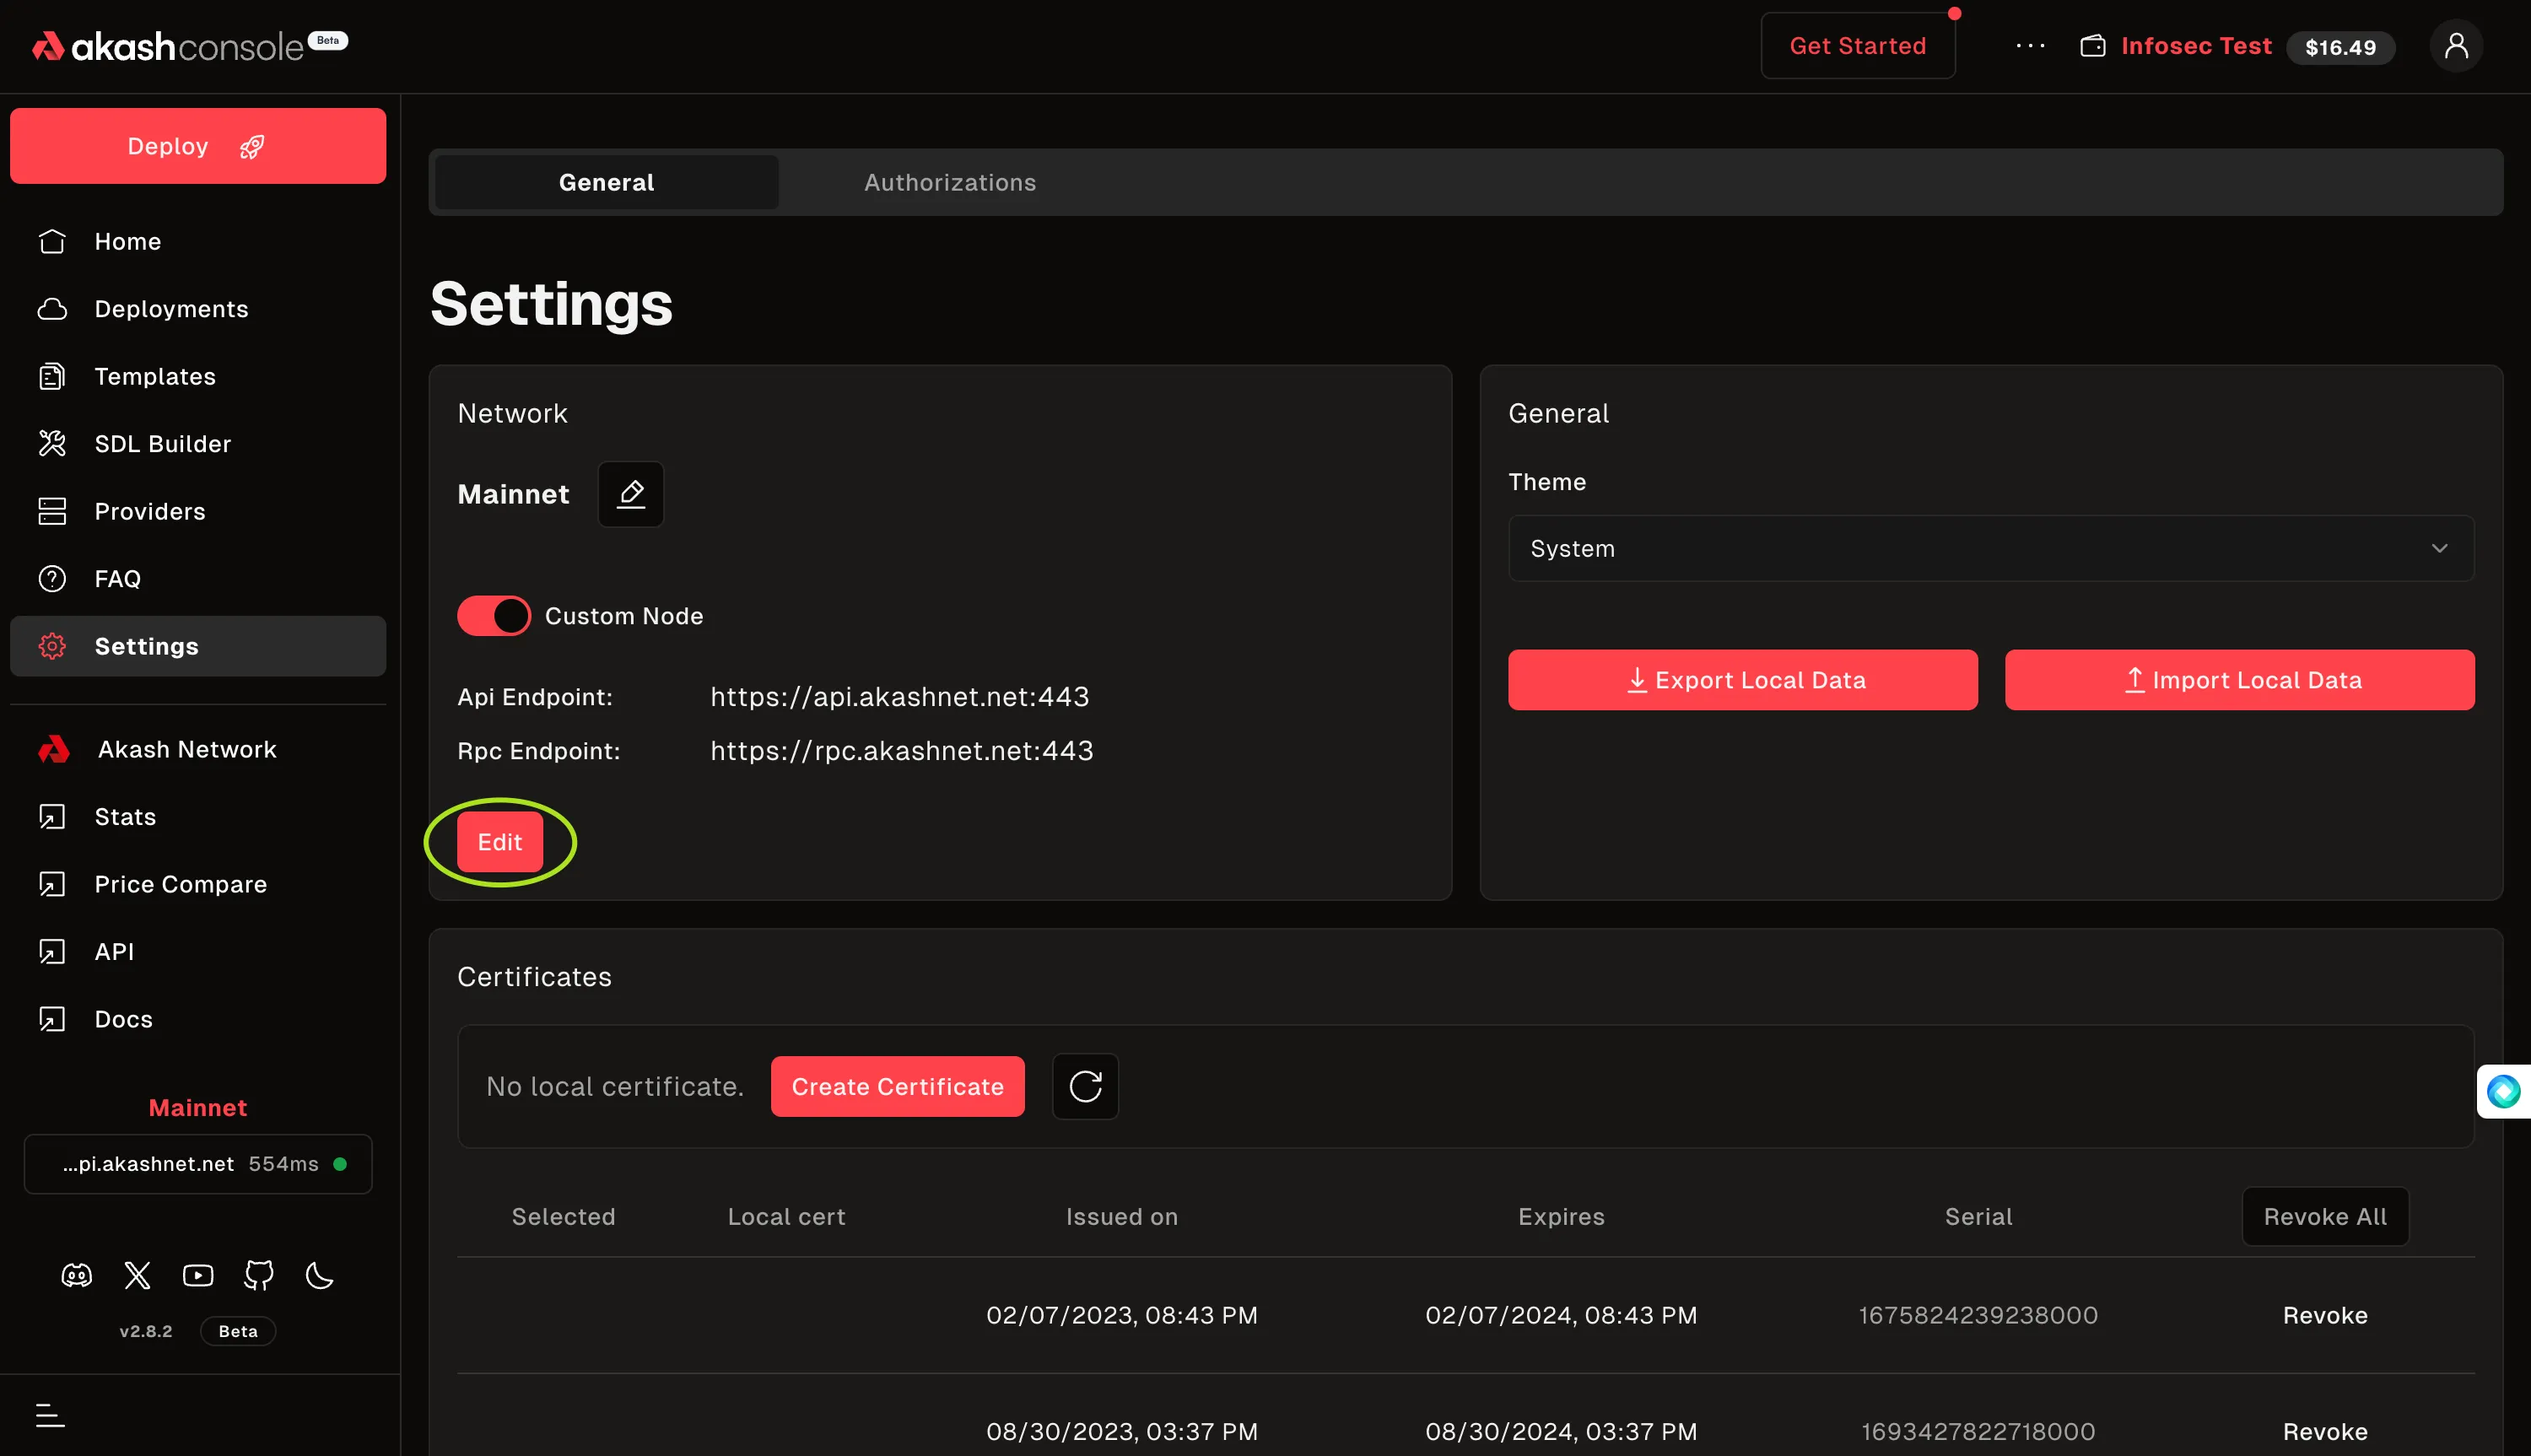Image resolution: width=2531 pixels, height=1456 pixels.
Task: Toggle the Custom Node switch off
Action: [494, 616]
